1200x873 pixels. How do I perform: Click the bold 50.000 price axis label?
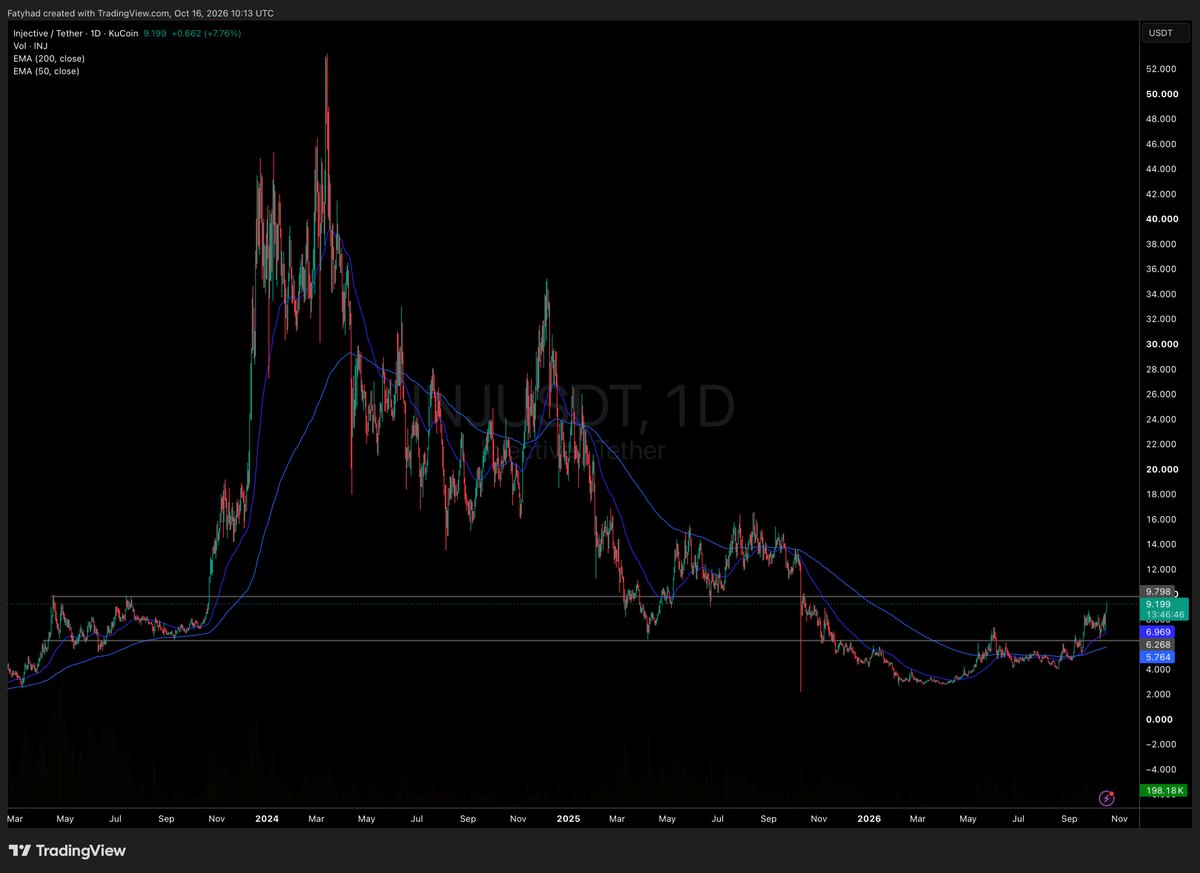1161,94
